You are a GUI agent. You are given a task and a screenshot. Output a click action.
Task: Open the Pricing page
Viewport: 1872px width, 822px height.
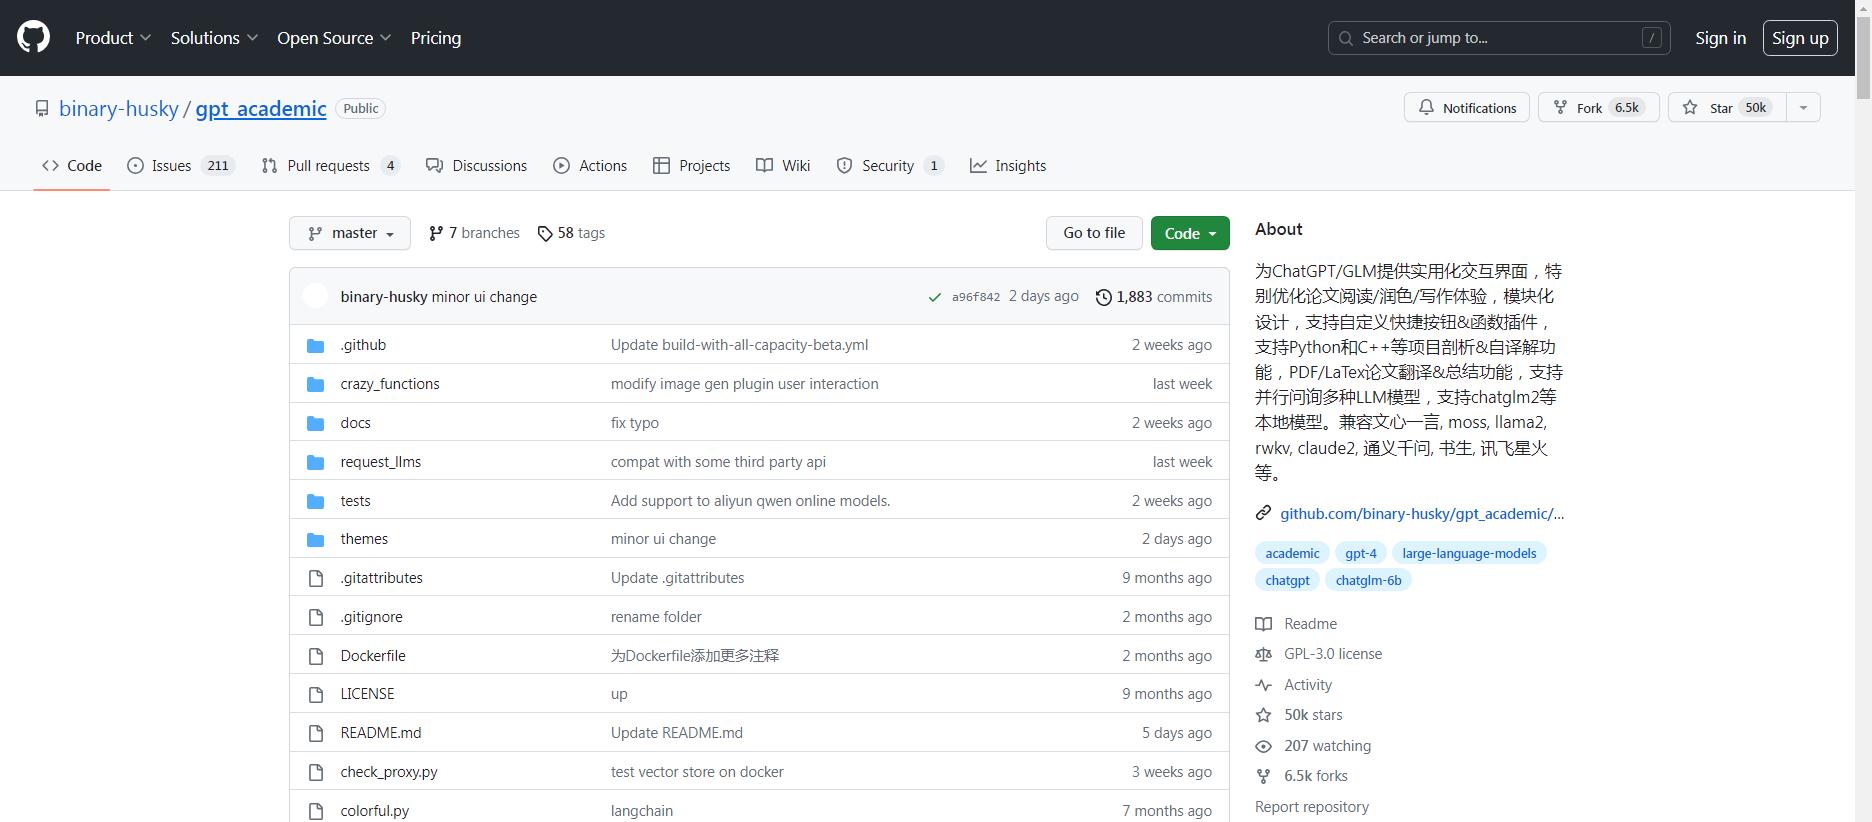[x=436, y=38]
